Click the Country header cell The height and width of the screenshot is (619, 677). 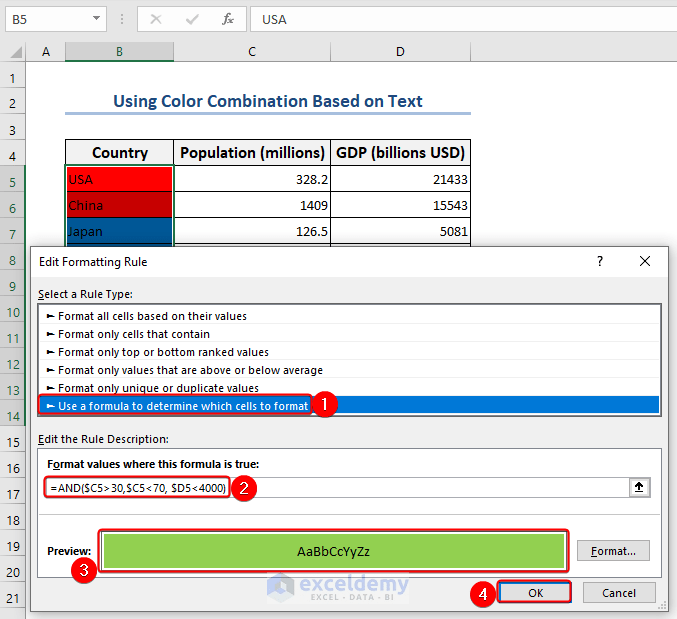(x=120, y=153)
